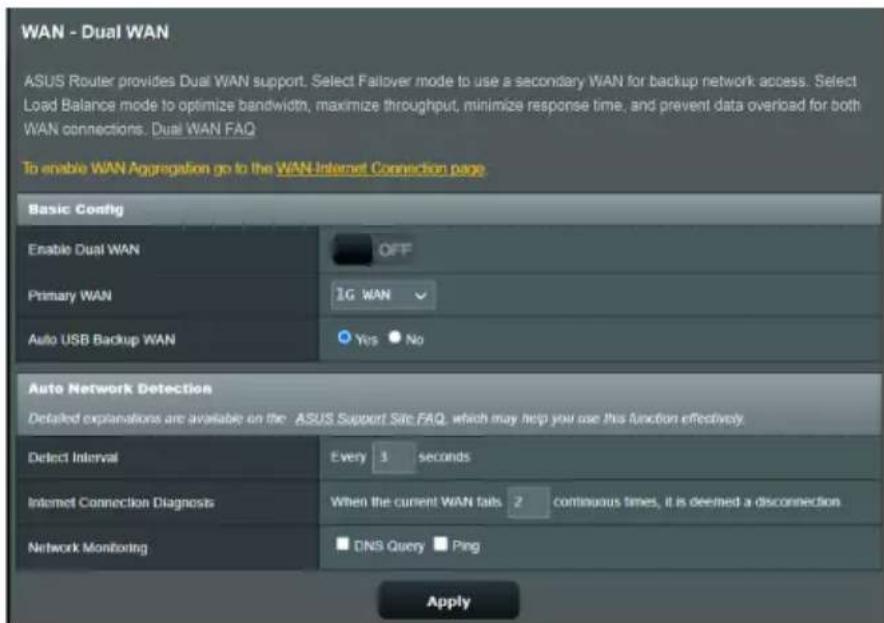Click the Network Monitoring label
884x623 pixels.
click(x=87, y=547)
